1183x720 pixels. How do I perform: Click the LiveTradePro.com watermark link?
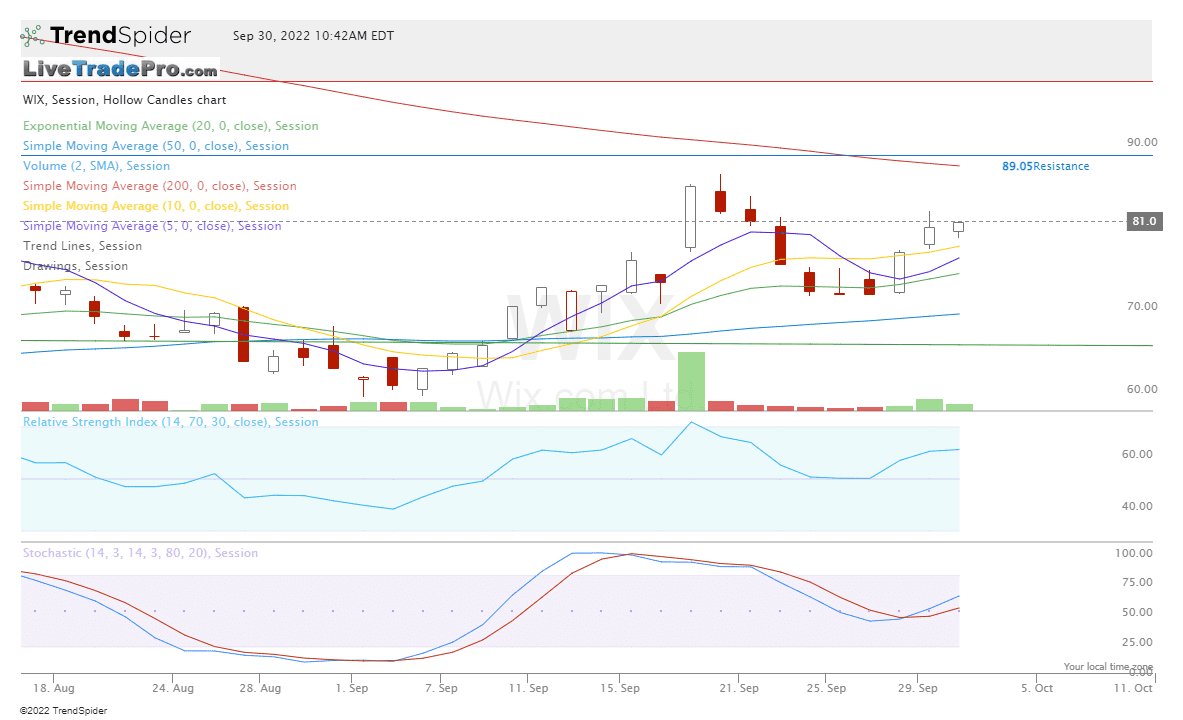tap(120, 70)
